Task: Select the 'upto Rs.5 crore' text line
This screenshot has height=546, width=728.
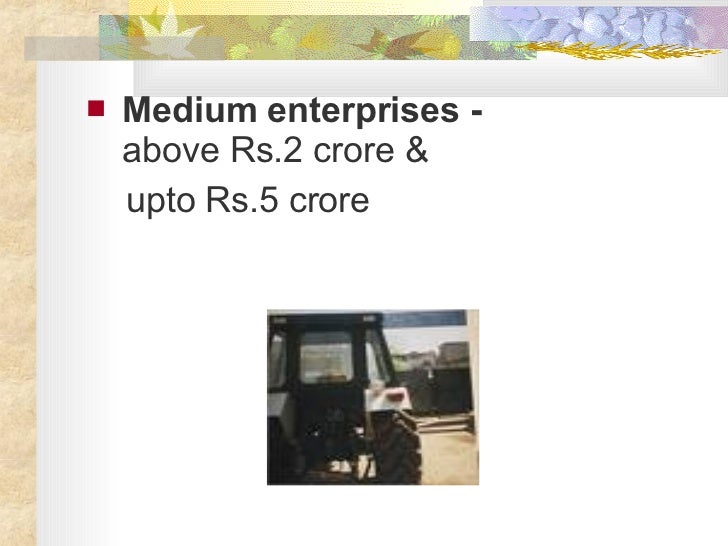Action: pyautogui.click(x=247, y=200)
